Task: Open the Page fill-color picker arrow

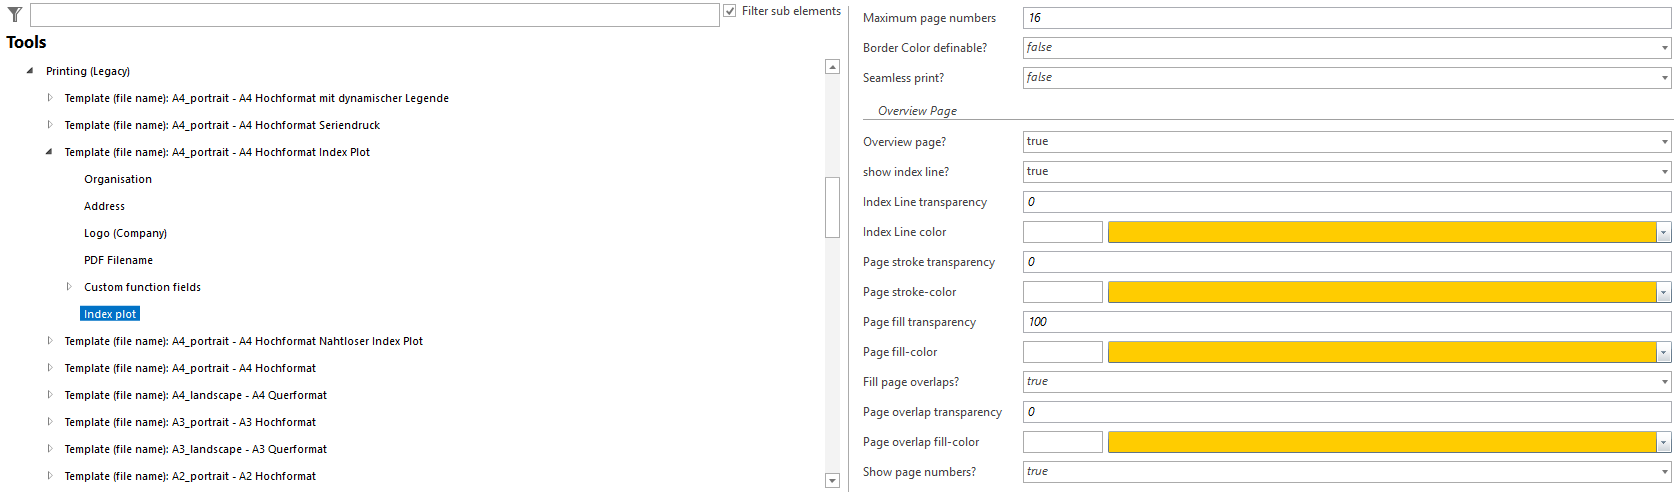Action: click(1664, 352)
